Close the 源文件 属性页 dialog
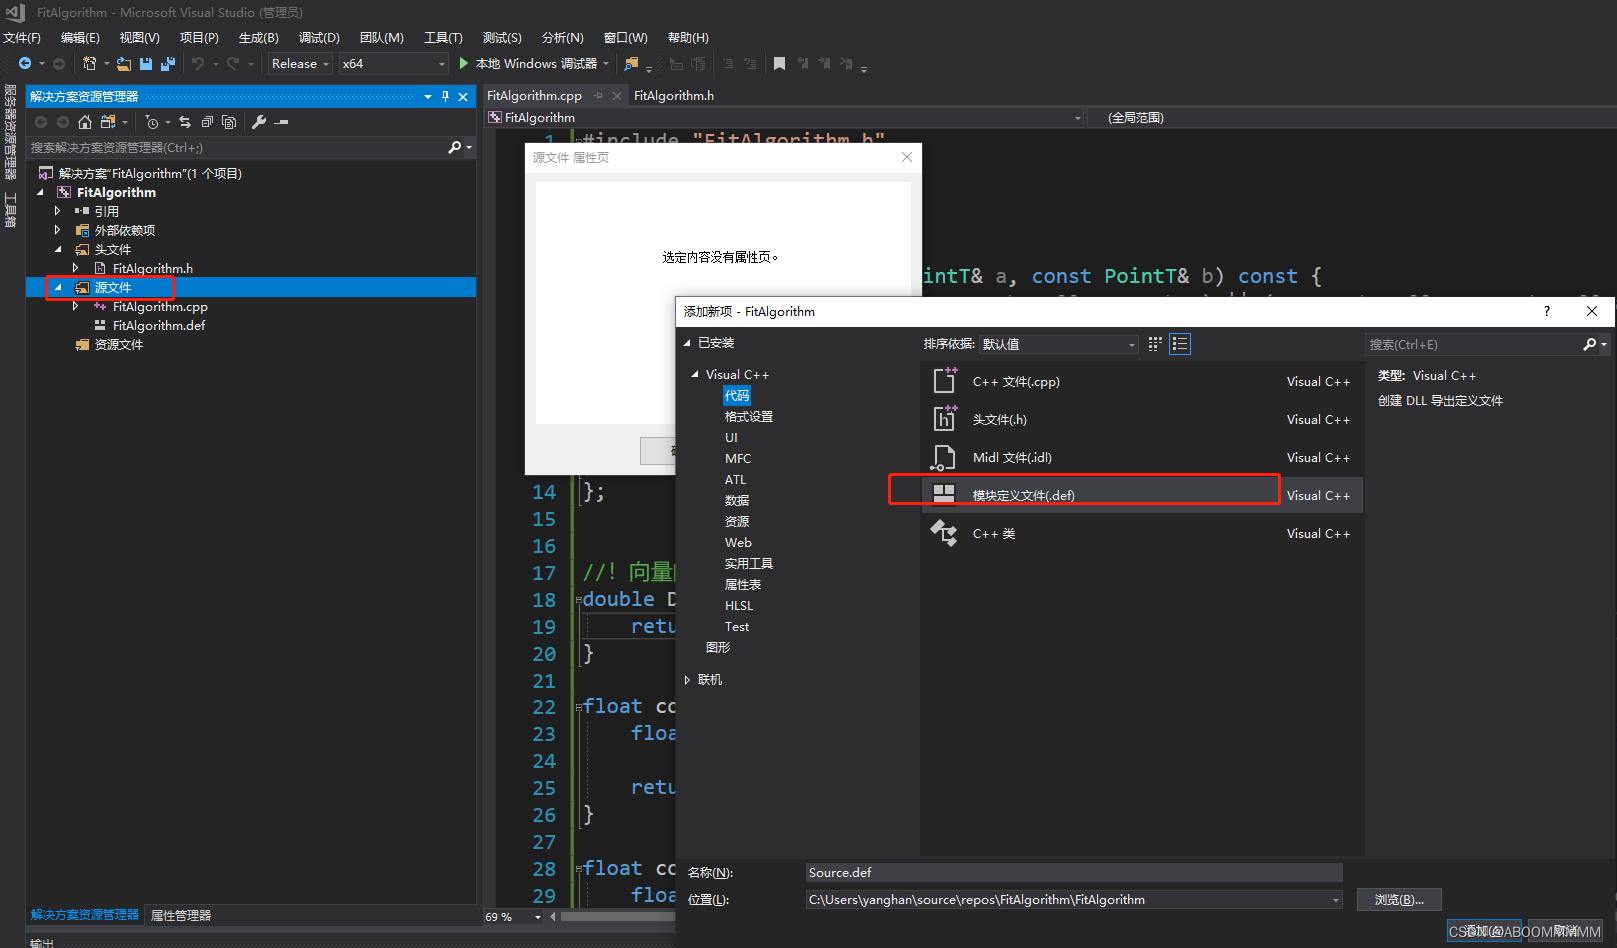This screenshot has width=1617, height=948. coord(907,157)
